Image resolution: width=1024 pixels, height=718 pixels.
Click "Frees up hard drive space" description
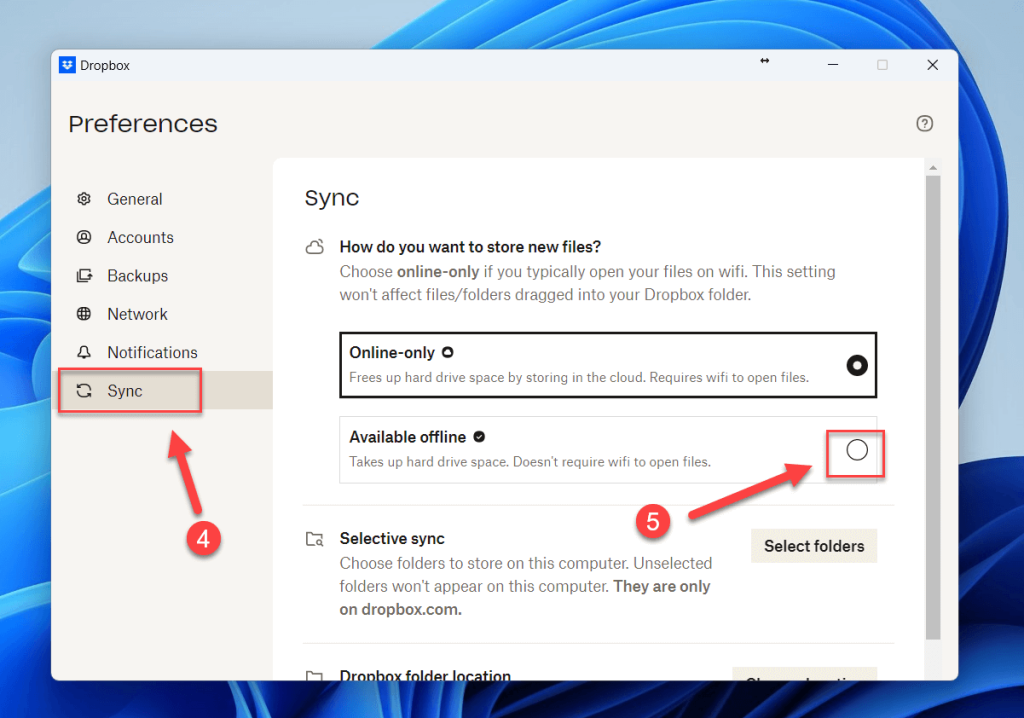[x=579, y=378]
